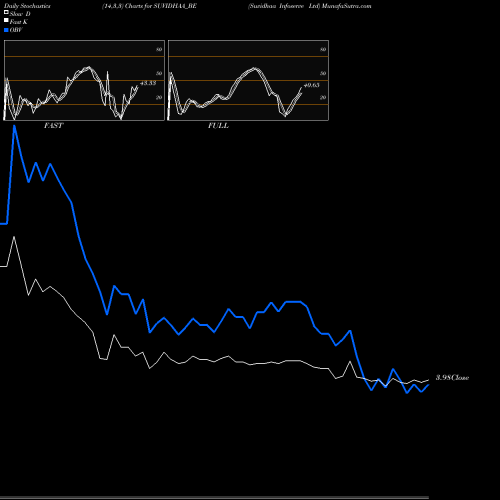Click the 'Fast K' legend label
Screen dimensions: 500x500
19,22
